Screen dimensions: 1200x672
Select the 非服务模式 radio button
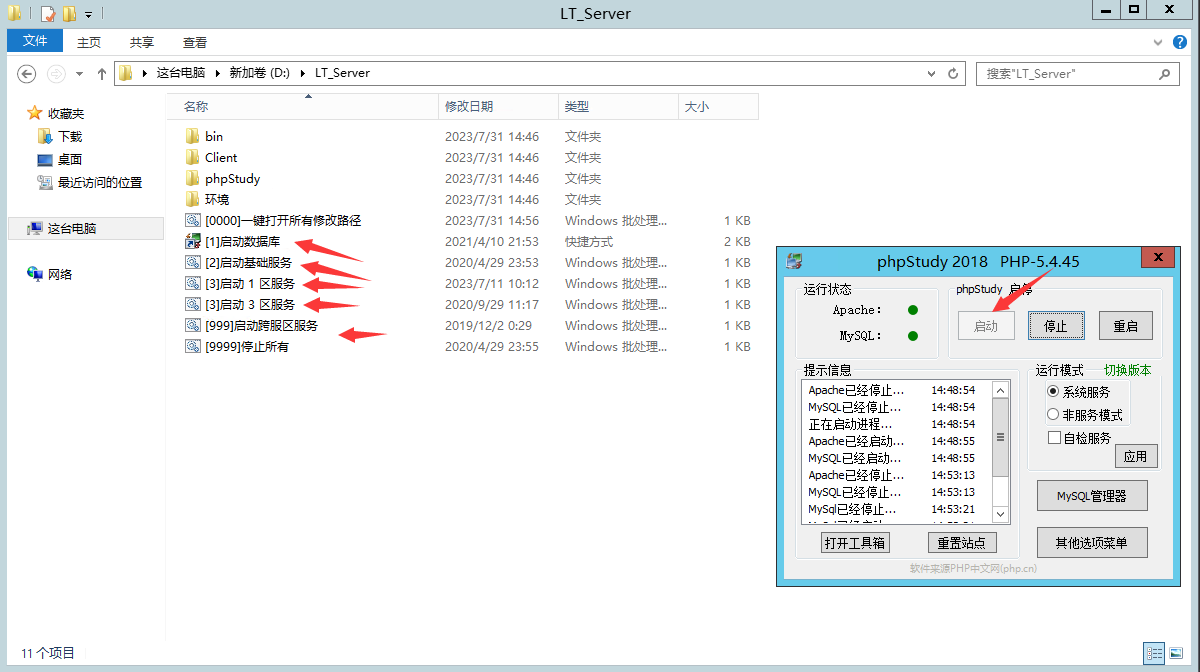[1053, 414]
